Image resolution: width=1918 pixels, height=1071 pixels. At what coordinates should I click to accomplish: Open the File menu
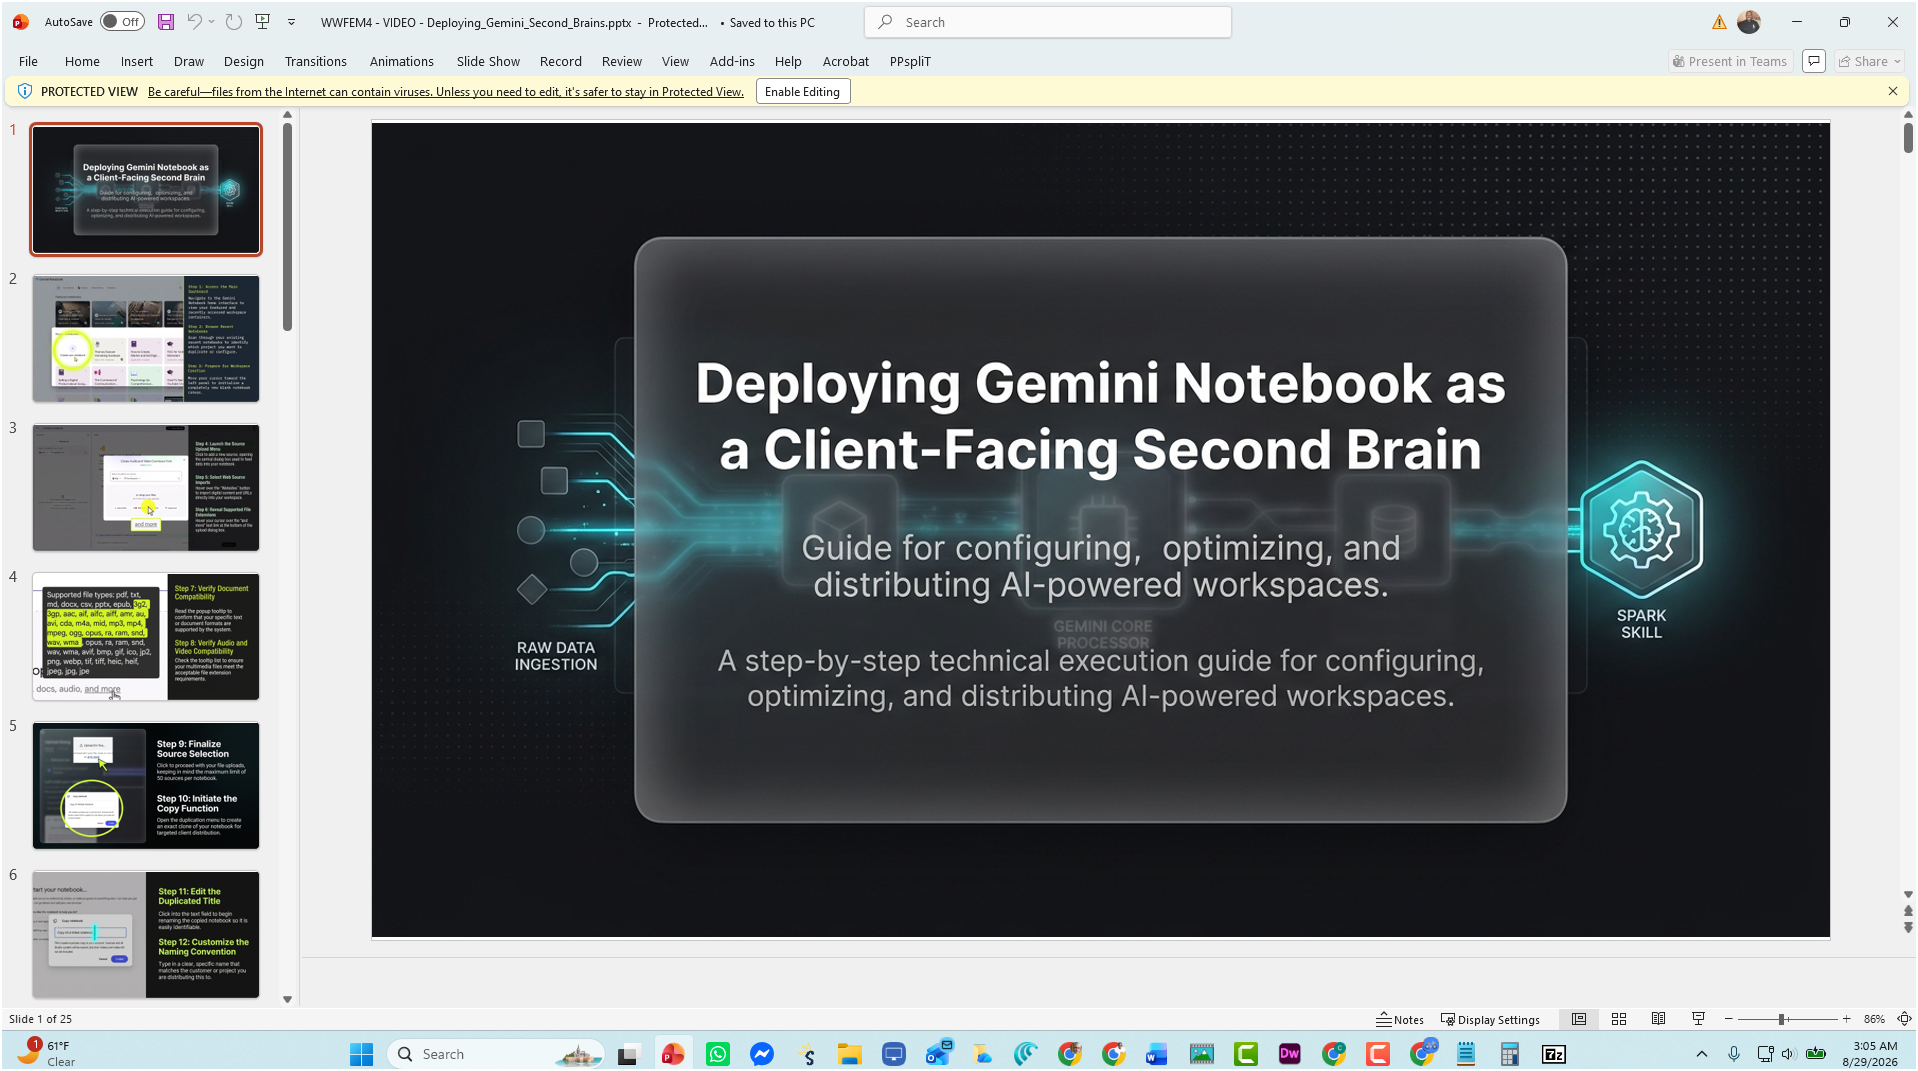(x=28, y=61)
